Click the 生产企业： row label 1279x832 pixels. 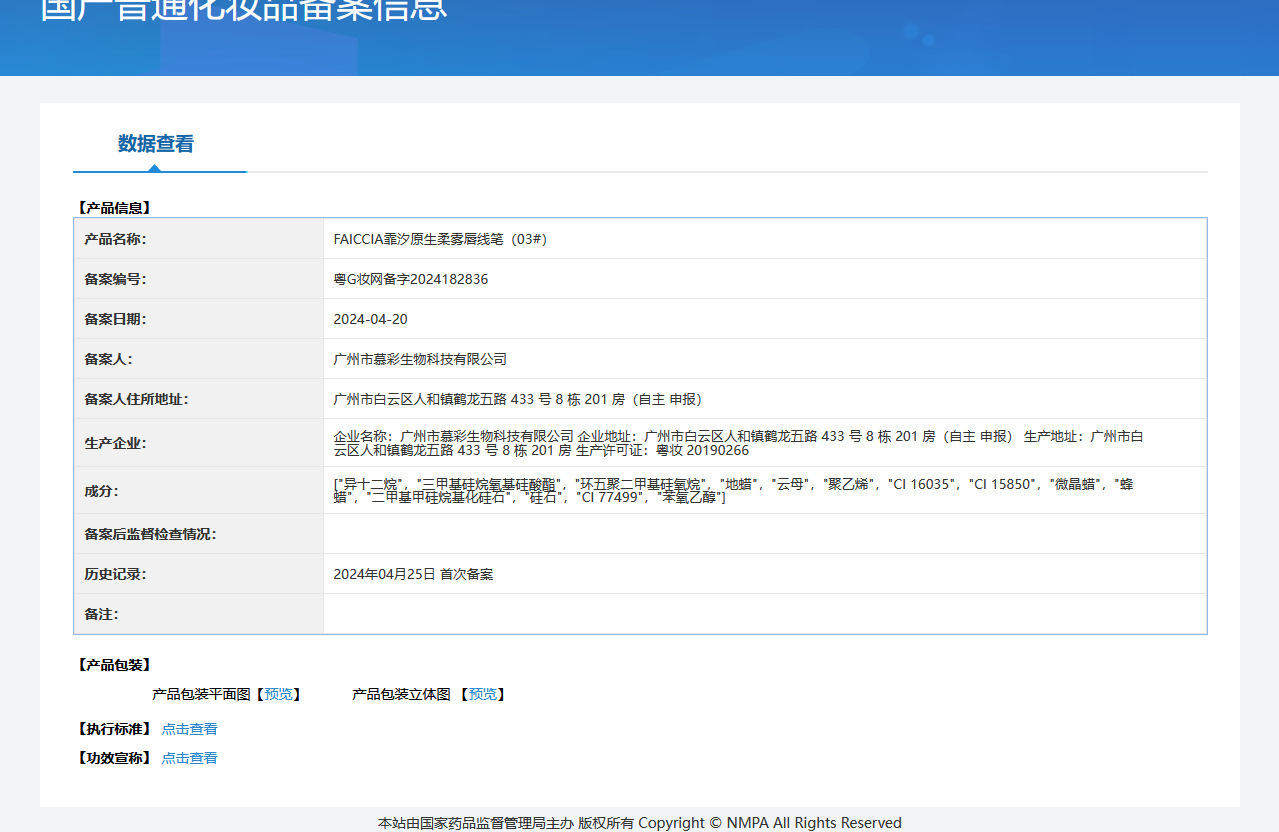click(115, 443)
